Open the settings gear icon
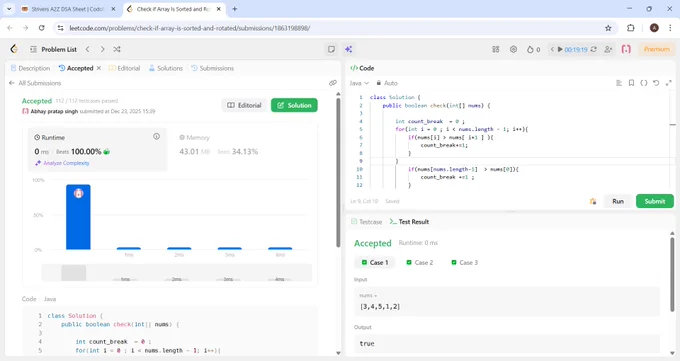This screenshot has height=361, width=680. [513, 49]
